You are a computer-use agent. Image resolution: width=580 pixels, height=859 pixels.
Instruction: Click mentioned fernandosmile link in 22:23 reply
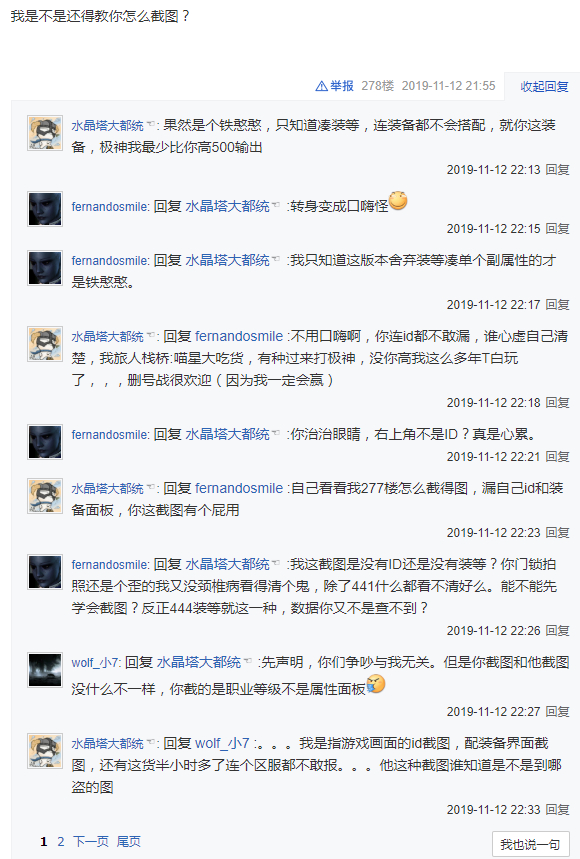click(239, 488)
